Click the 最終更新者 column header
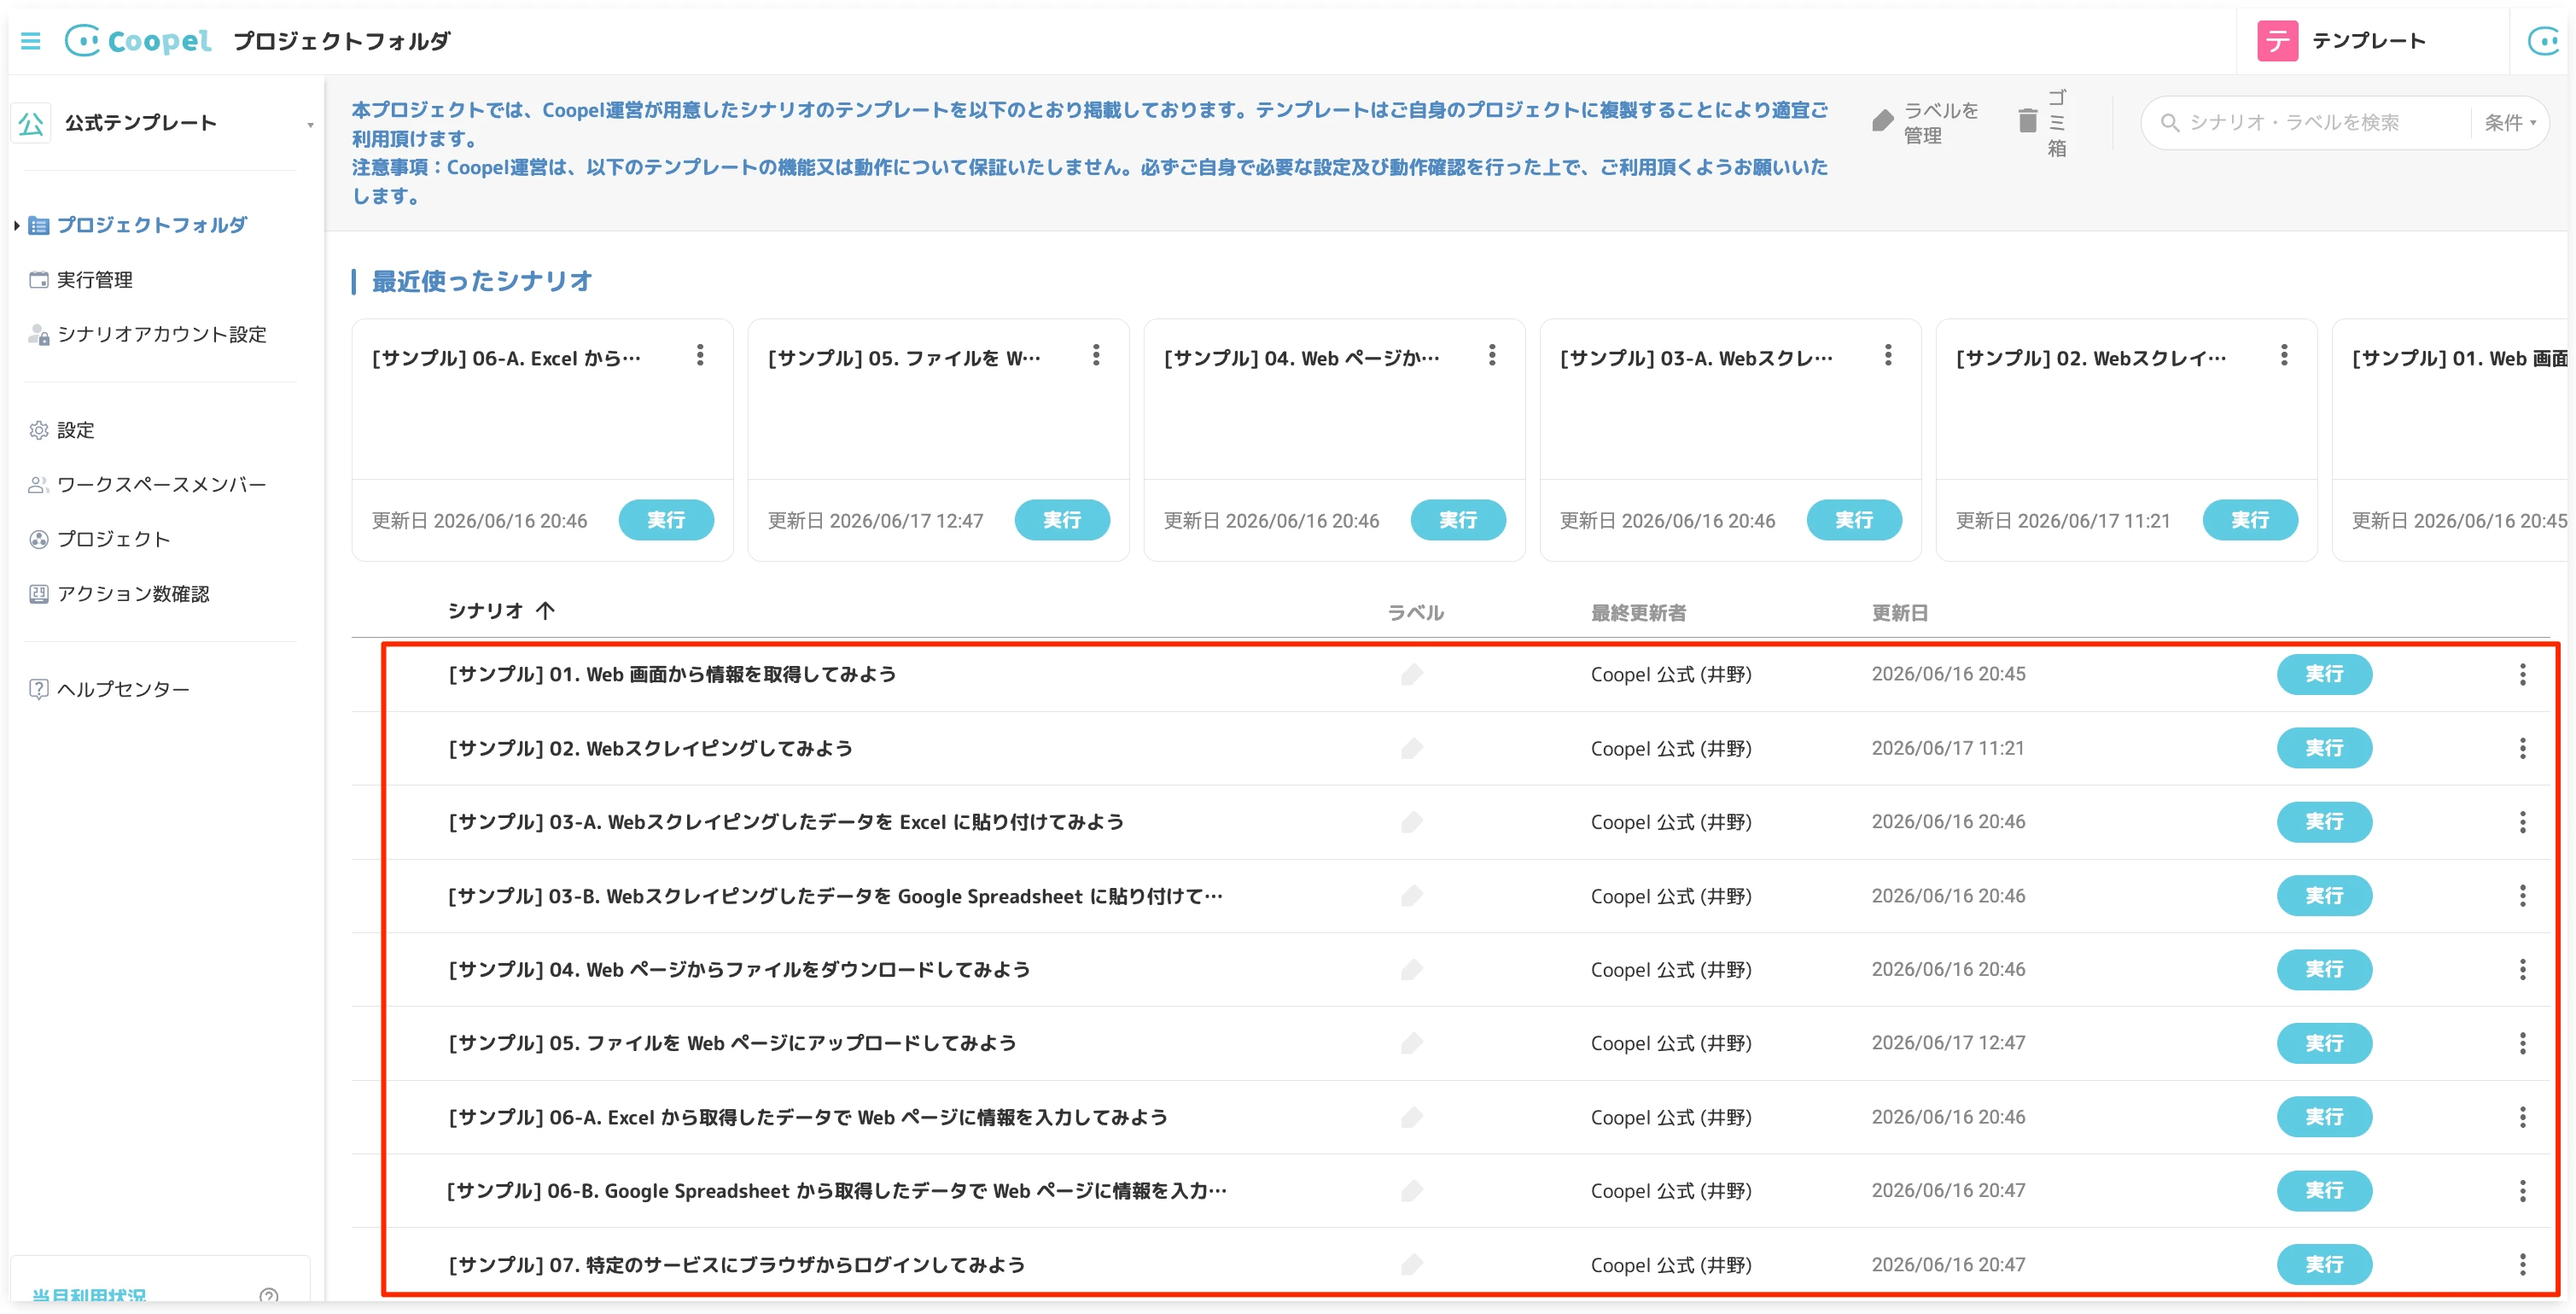The height and width of the screenshot is (1314, 2576). tap(1638, 612)
